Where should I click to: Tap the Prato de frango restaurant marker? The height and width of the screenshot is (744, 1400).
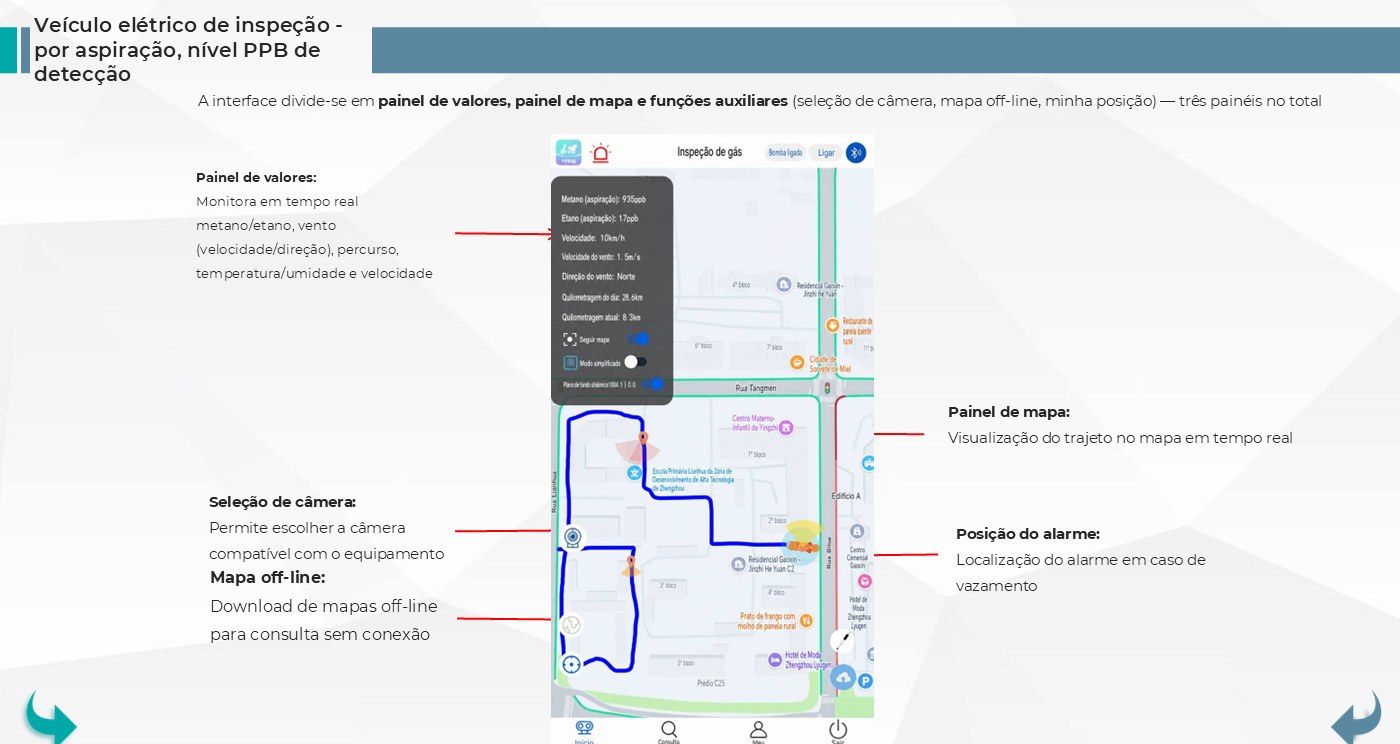coord(806,620)
